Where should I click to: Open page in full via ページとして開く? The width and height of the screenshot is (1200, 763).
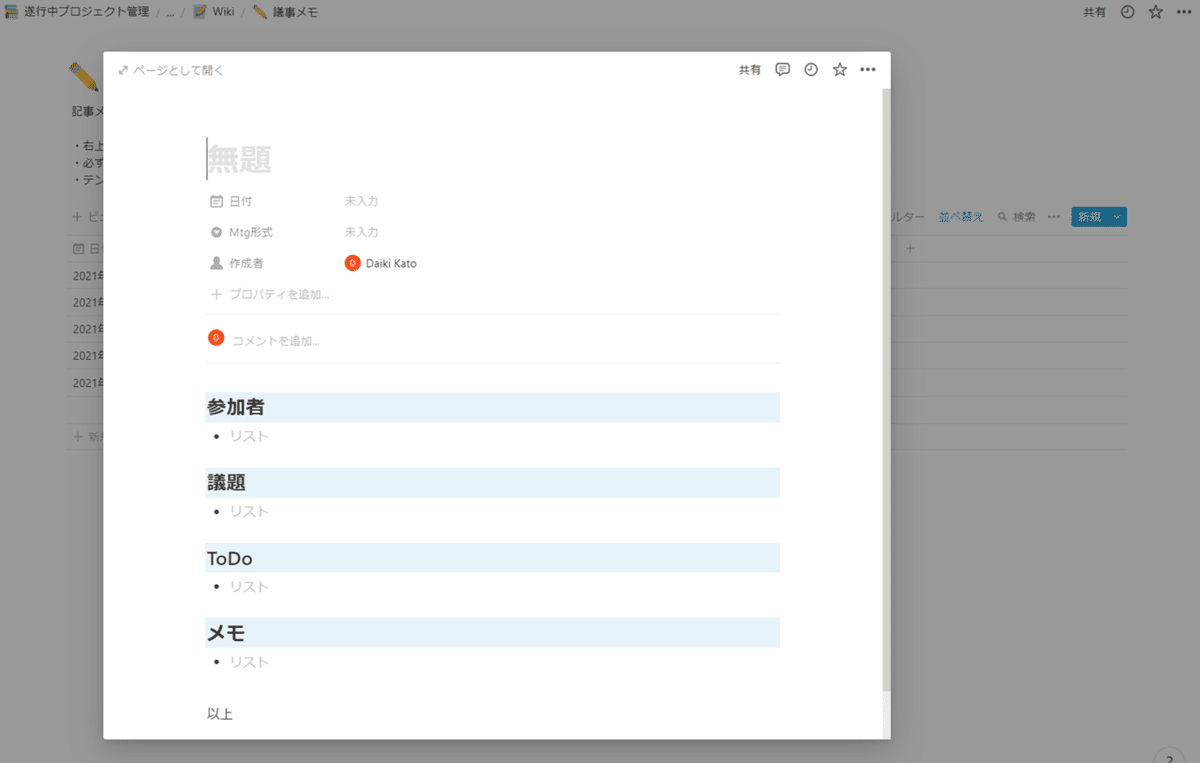click(171, 70)
